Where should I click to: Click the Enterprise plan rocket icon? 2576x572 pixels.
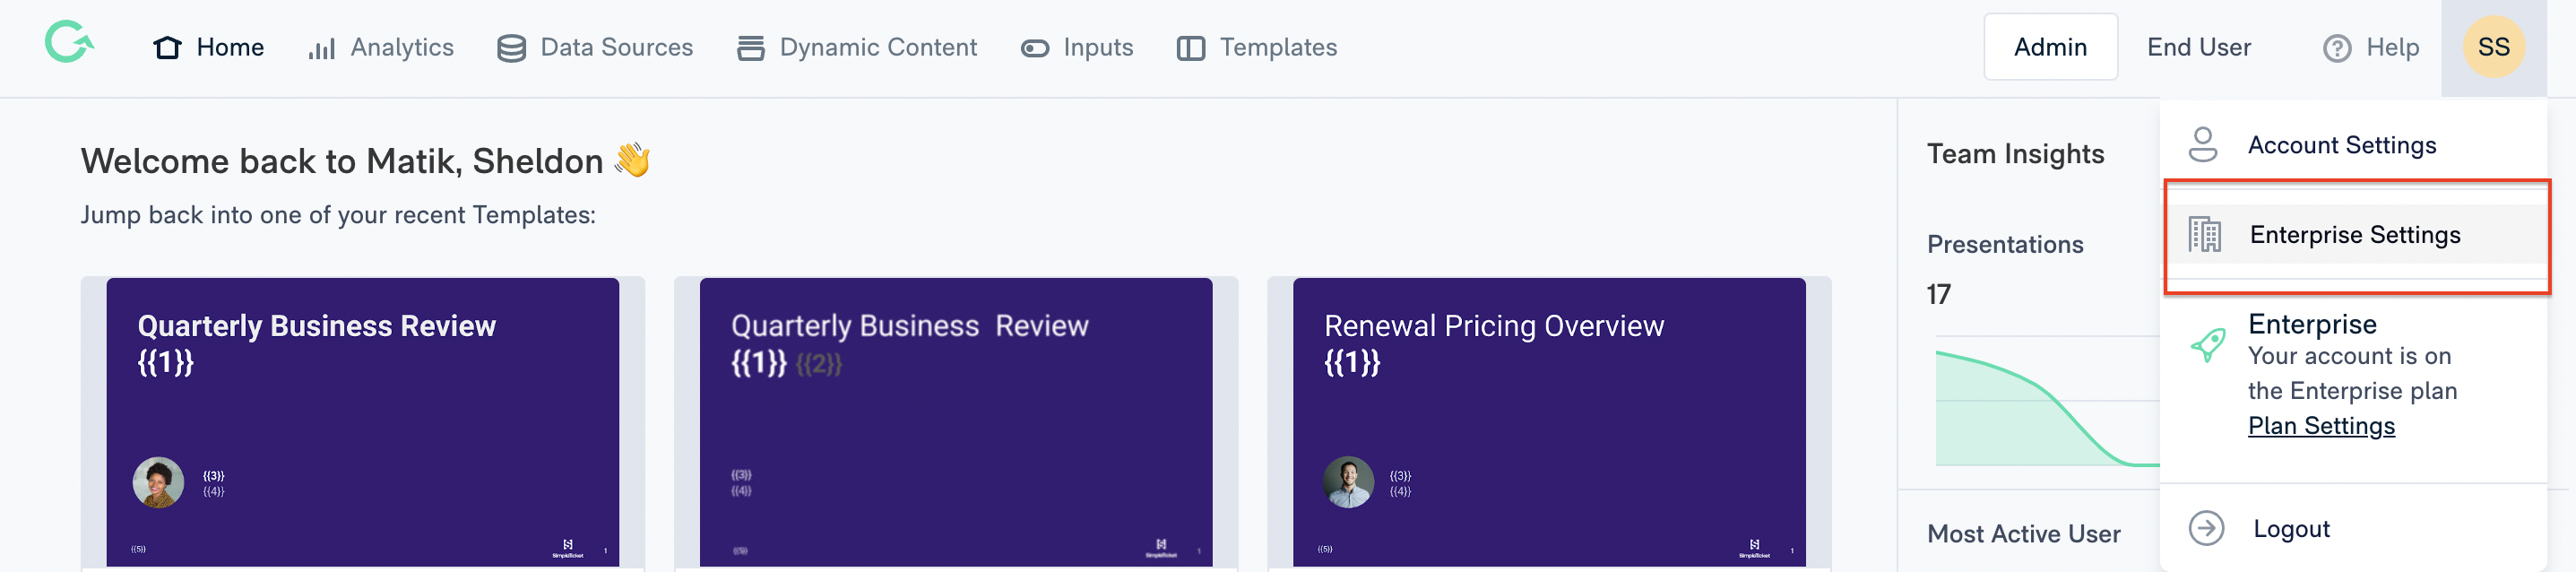tap(2207, 345)
